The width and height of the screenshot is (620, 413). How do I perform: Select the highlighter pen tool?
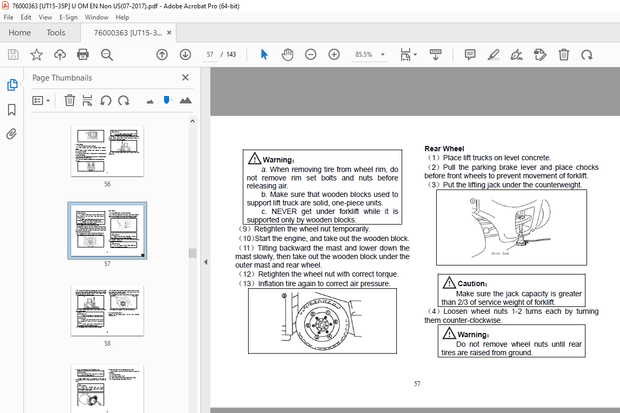tap(493, 55)
